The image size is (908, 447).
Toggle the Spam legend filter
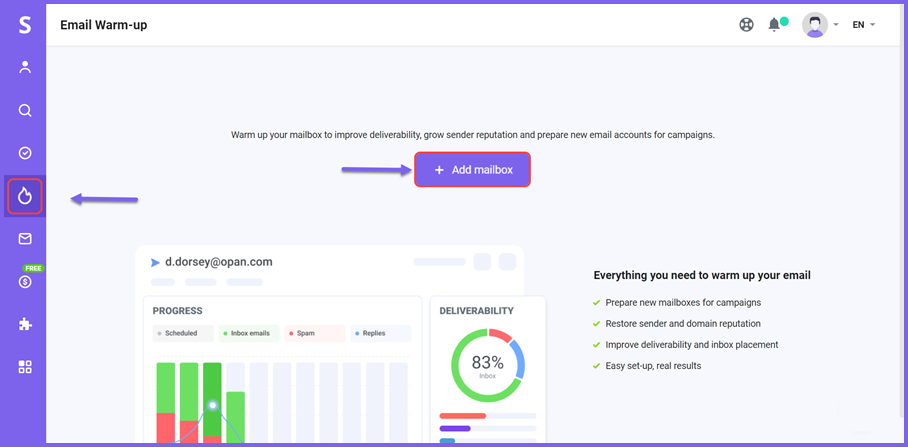[315, 334]
